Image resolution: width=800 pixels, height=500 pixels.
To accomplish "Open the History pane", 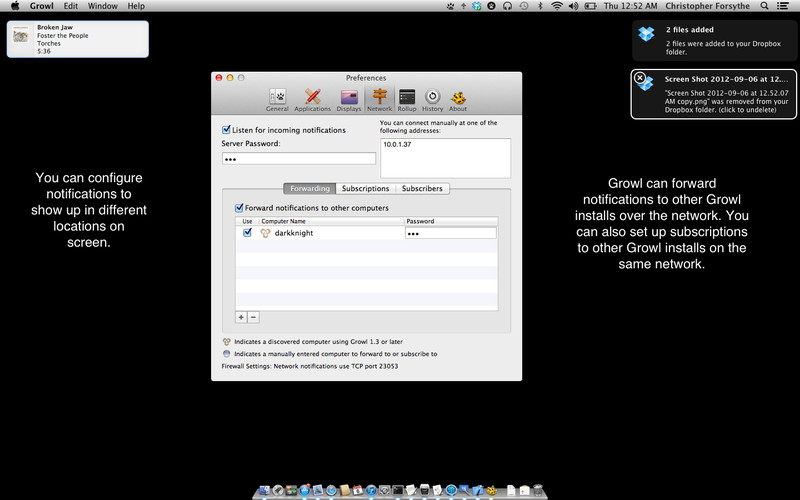I will tap(432, 98).
